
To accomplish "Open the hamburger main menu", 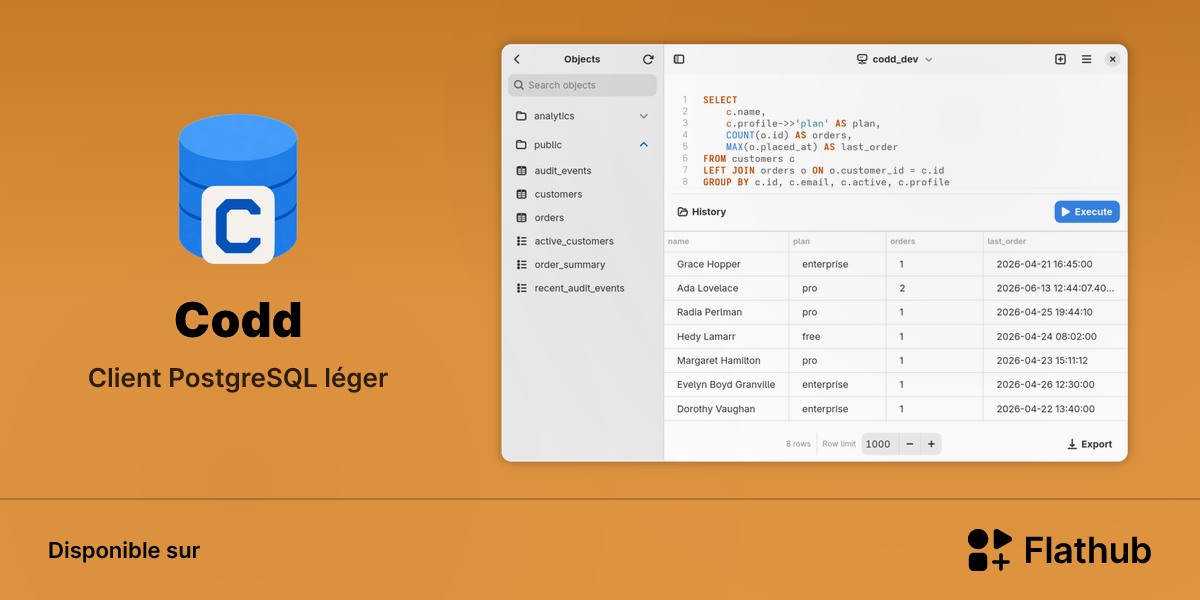I will tap(1086, 59).
